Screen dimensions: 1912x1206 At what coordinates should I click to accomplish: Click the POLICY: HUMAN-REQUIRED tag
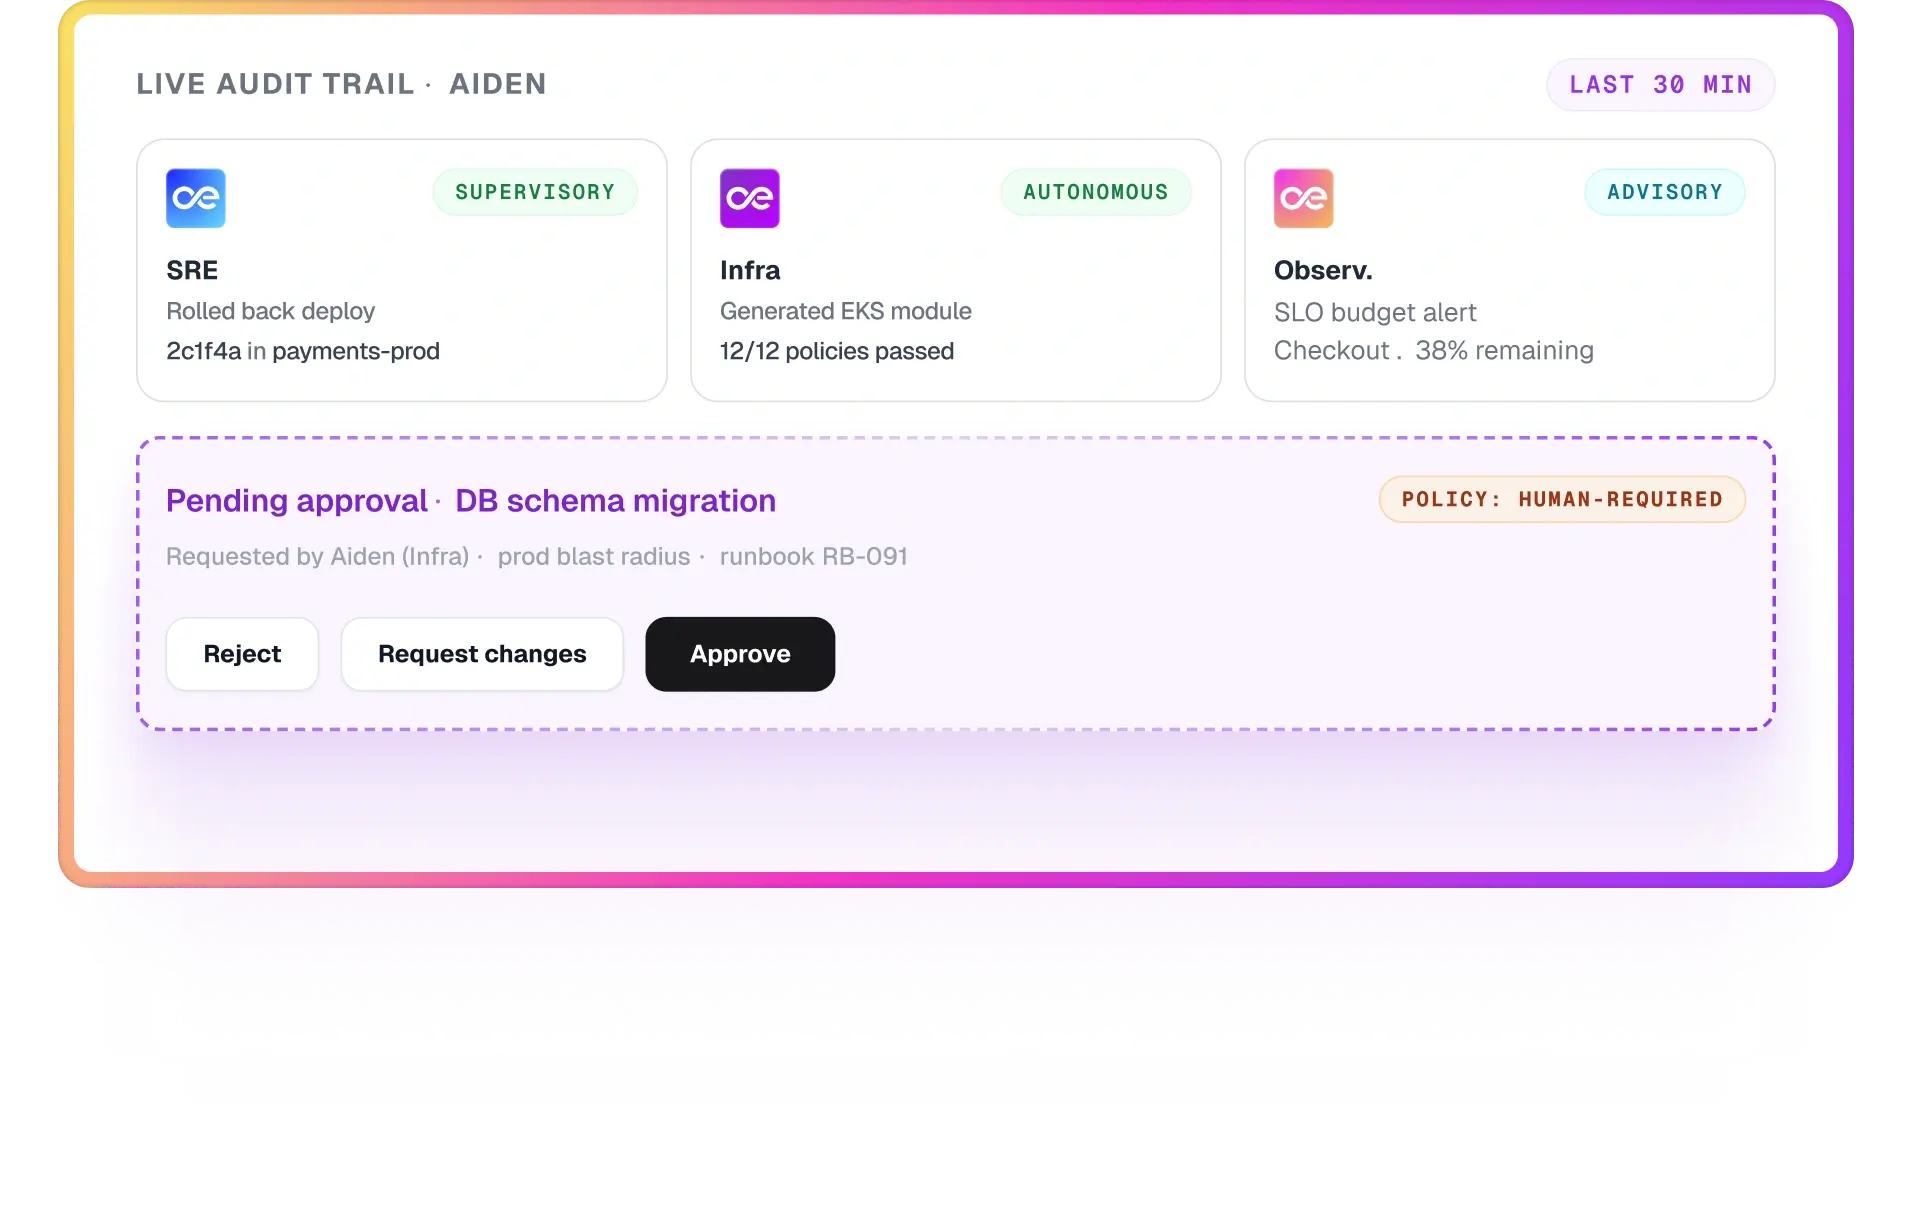tap(1562, 499)
